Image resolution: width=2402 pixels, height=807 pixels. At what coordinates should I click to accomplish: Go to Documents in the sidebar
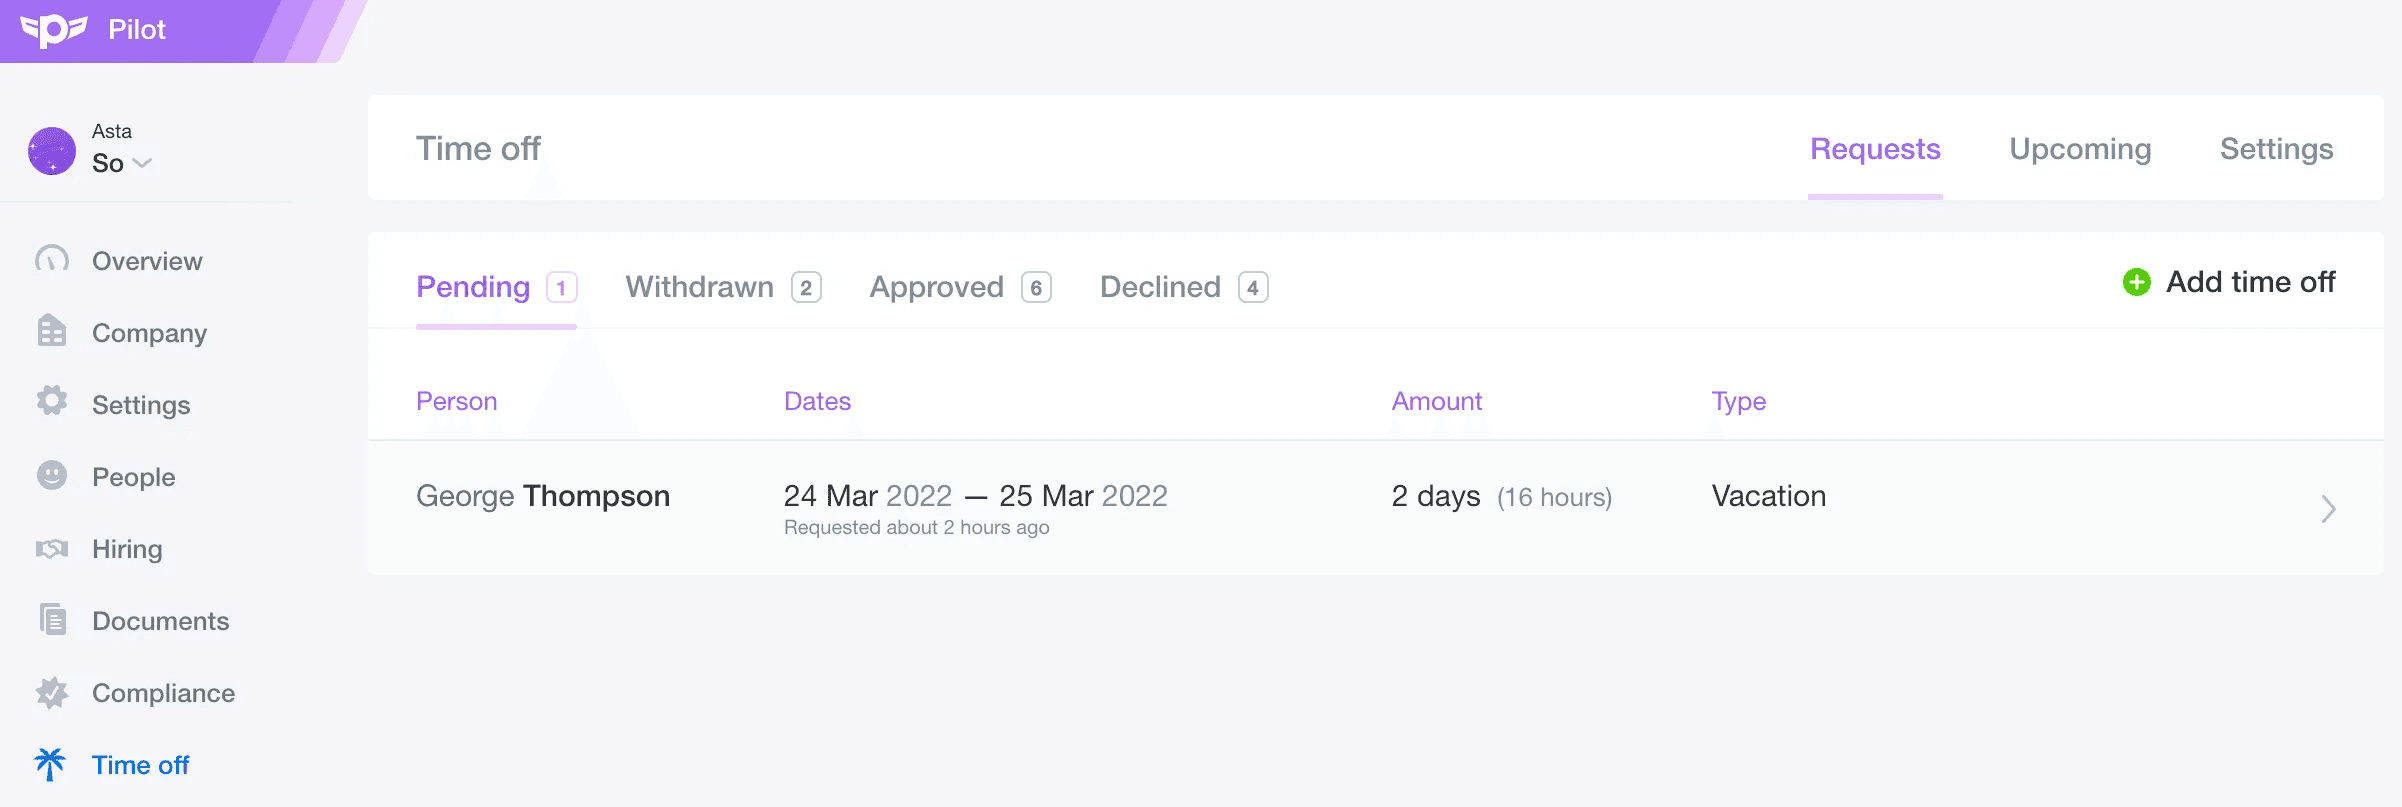(160, 621)
